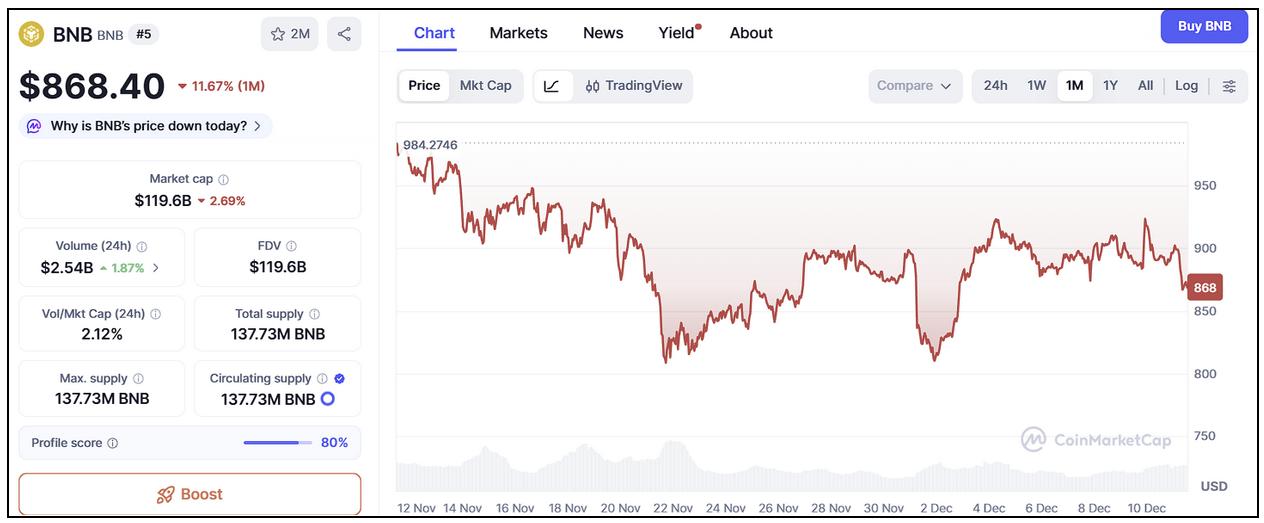Click the Boost button
The height and width of the screenshot is (523, 1264).
(x=190, y=494)
